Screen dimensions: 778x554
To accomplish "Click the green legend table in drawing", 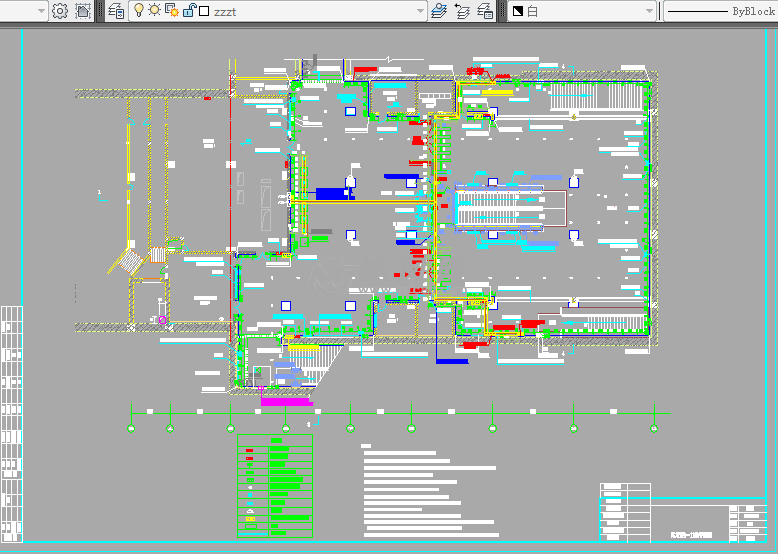I will (x=275, y=485).
